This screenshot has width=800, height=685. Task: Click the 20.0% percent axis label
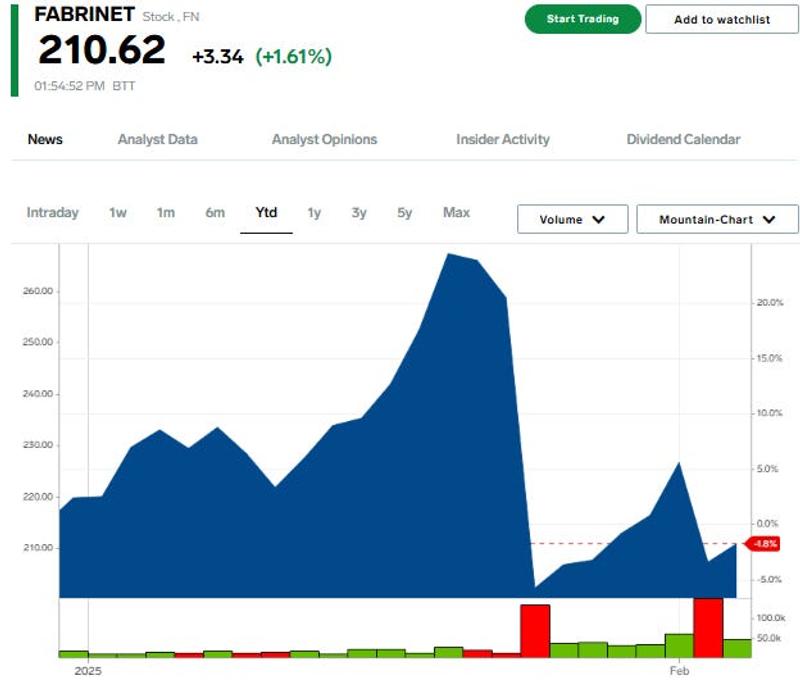tap(770, 302)
